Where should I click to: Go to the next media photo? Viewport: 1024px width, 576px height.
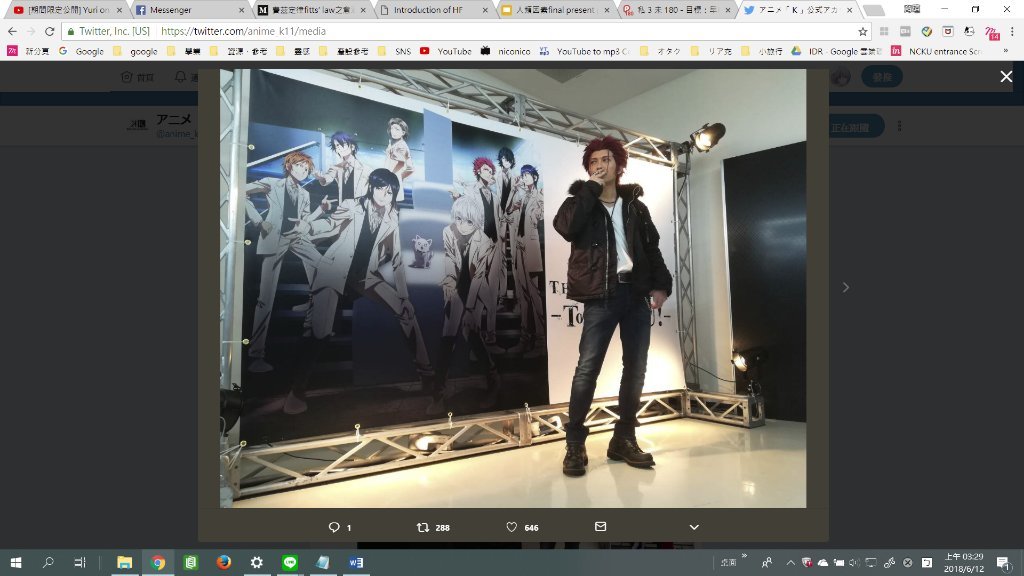coord(846,287)
